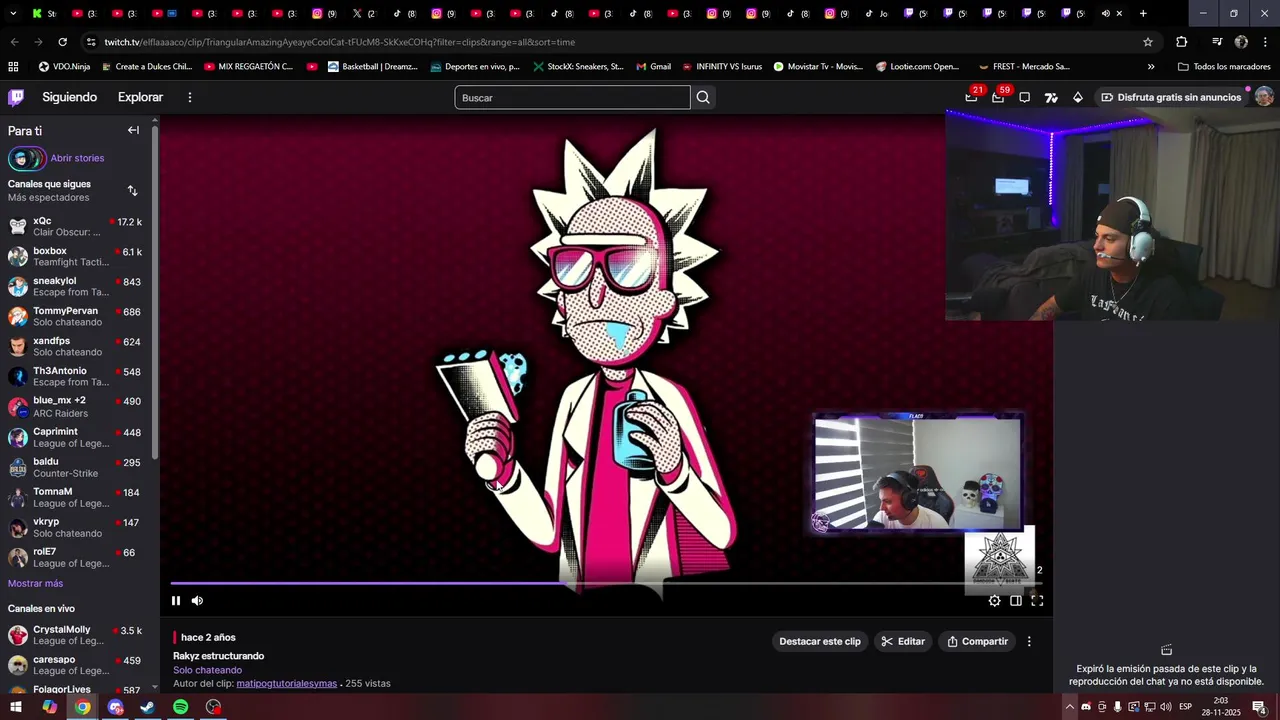The height and width of the screenshot is (720, 1280).
Task: Open Spotify from the taskbar
Action: coord(180,707)
